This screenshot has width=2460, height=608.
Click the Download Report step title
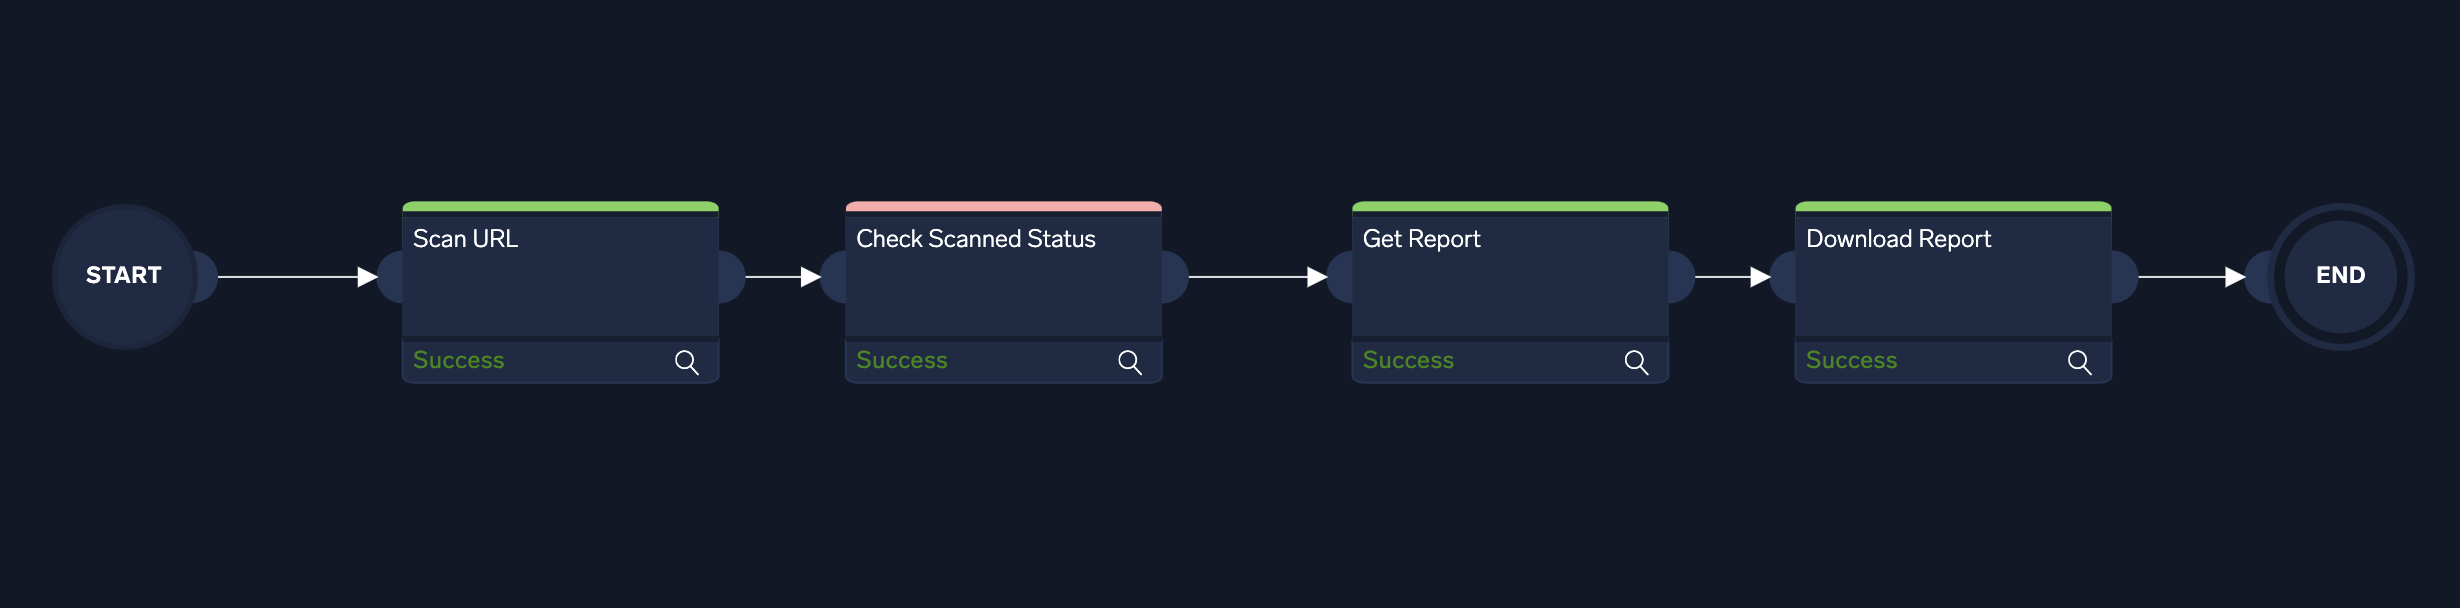pos(1898,239)
